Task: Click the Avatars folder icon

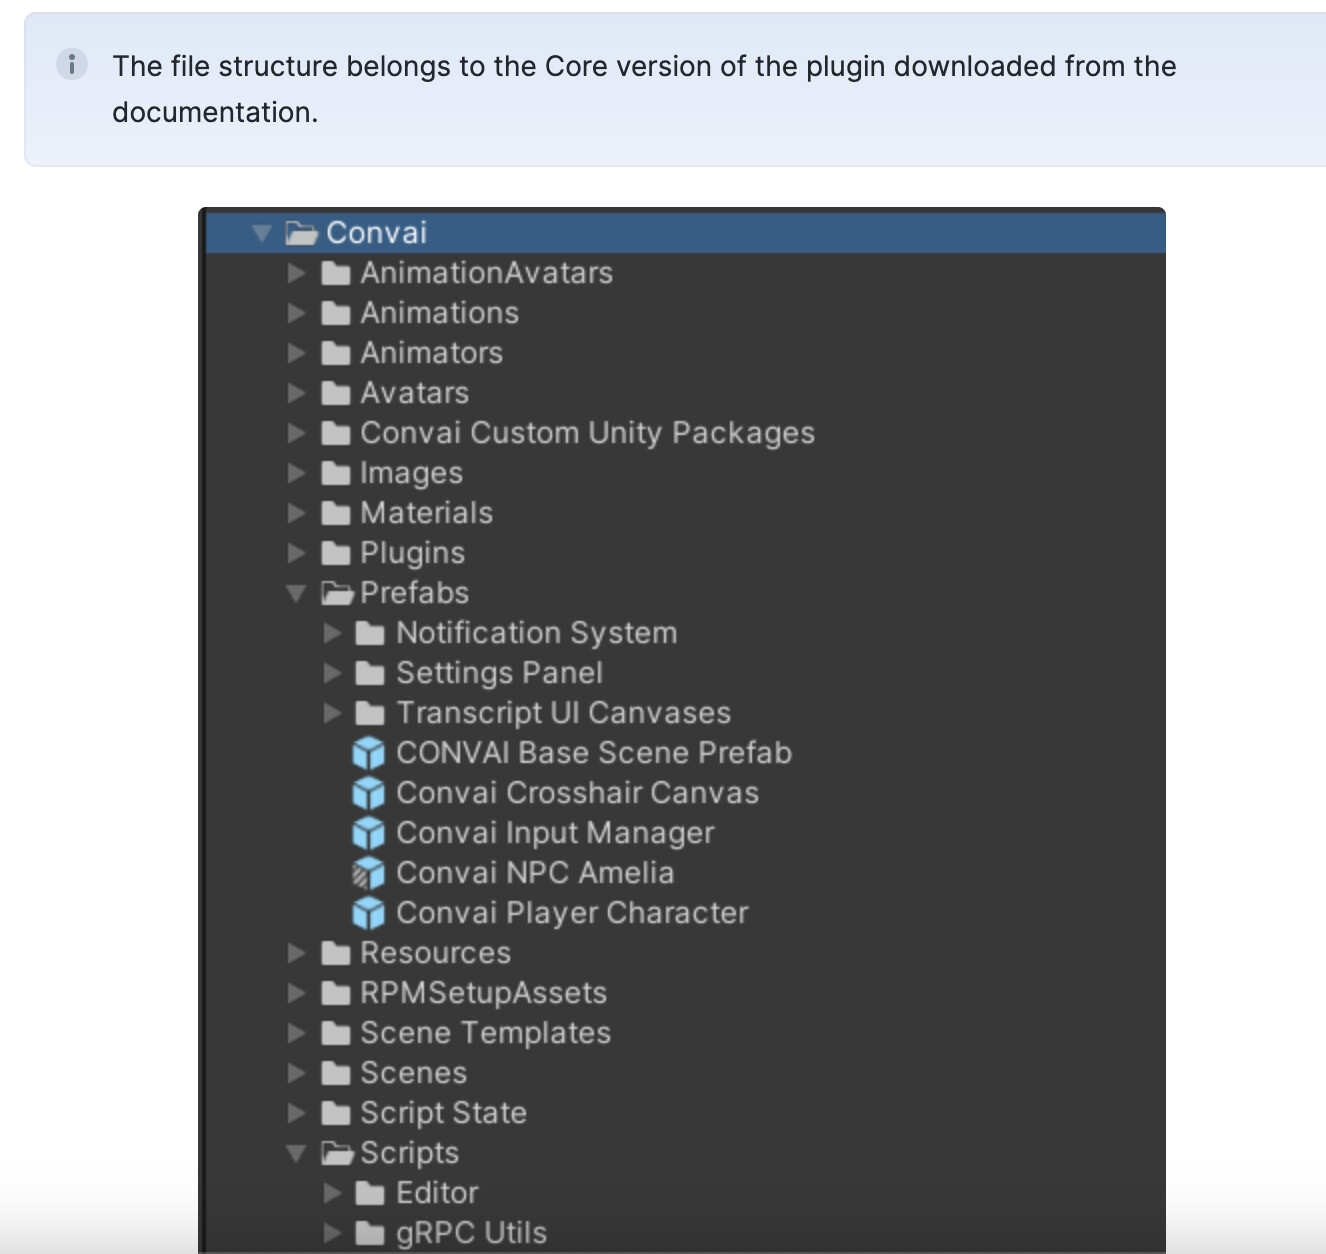Action: point(336,394)
